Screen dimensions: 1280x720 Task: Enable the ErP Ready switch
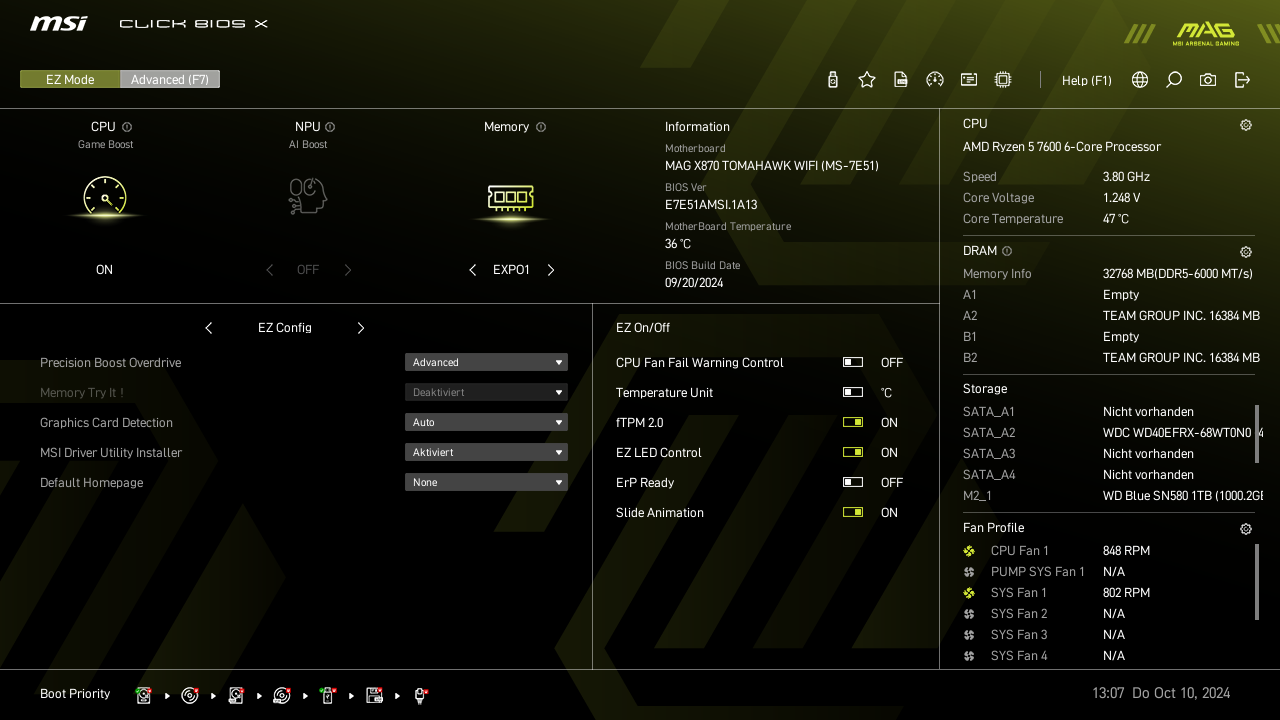(853, 482)
